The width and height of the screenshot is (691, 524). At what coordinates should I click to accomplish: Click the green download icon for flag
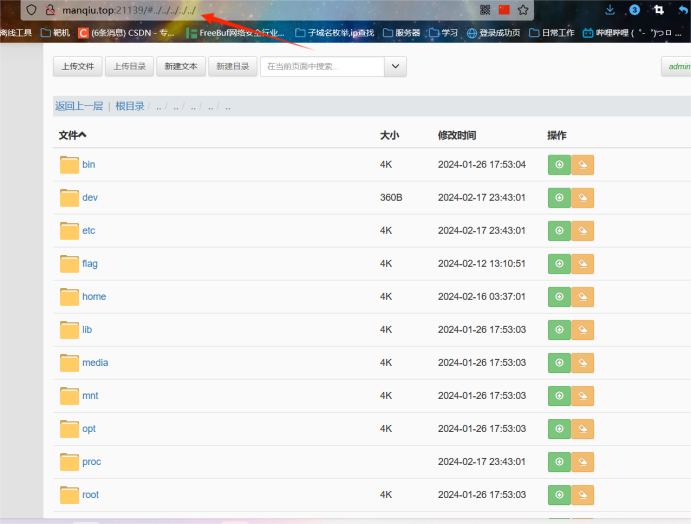click(559, 264)
